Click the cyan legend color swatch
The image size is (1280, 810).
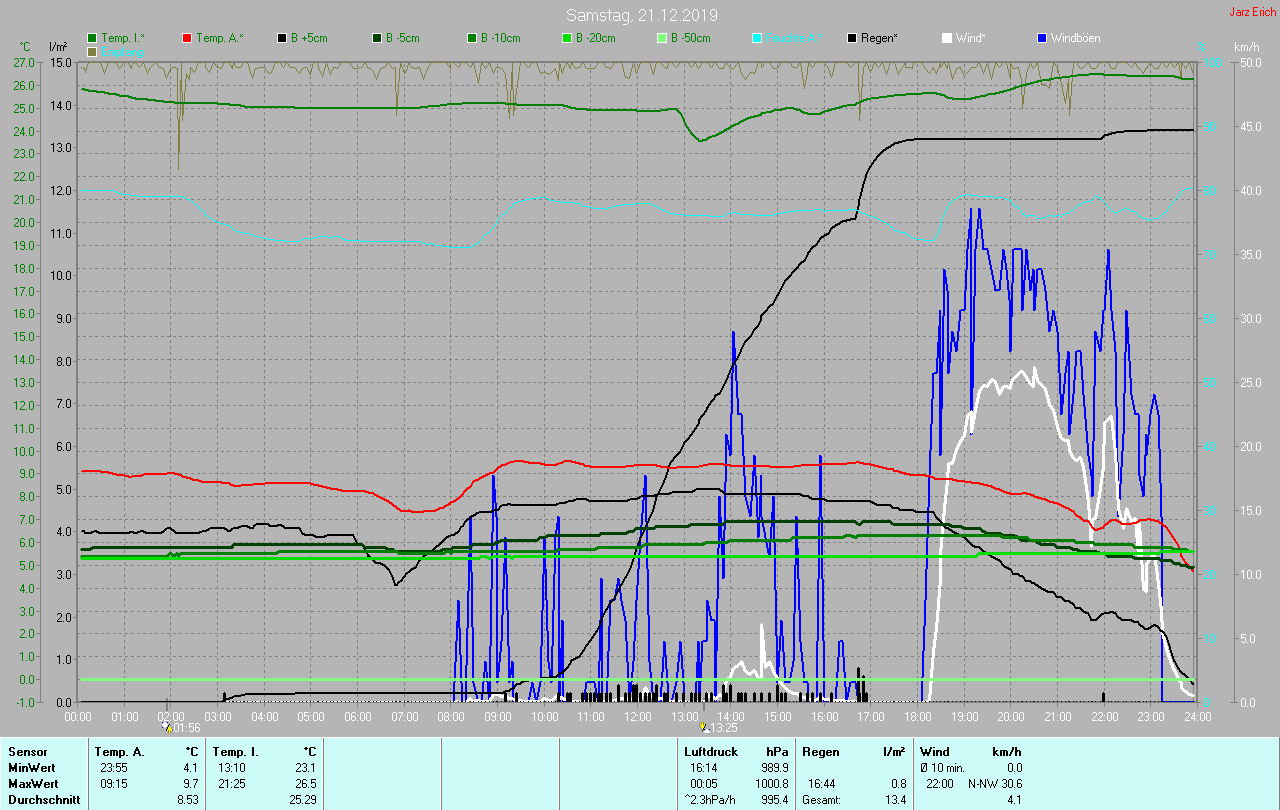[757, 38]
